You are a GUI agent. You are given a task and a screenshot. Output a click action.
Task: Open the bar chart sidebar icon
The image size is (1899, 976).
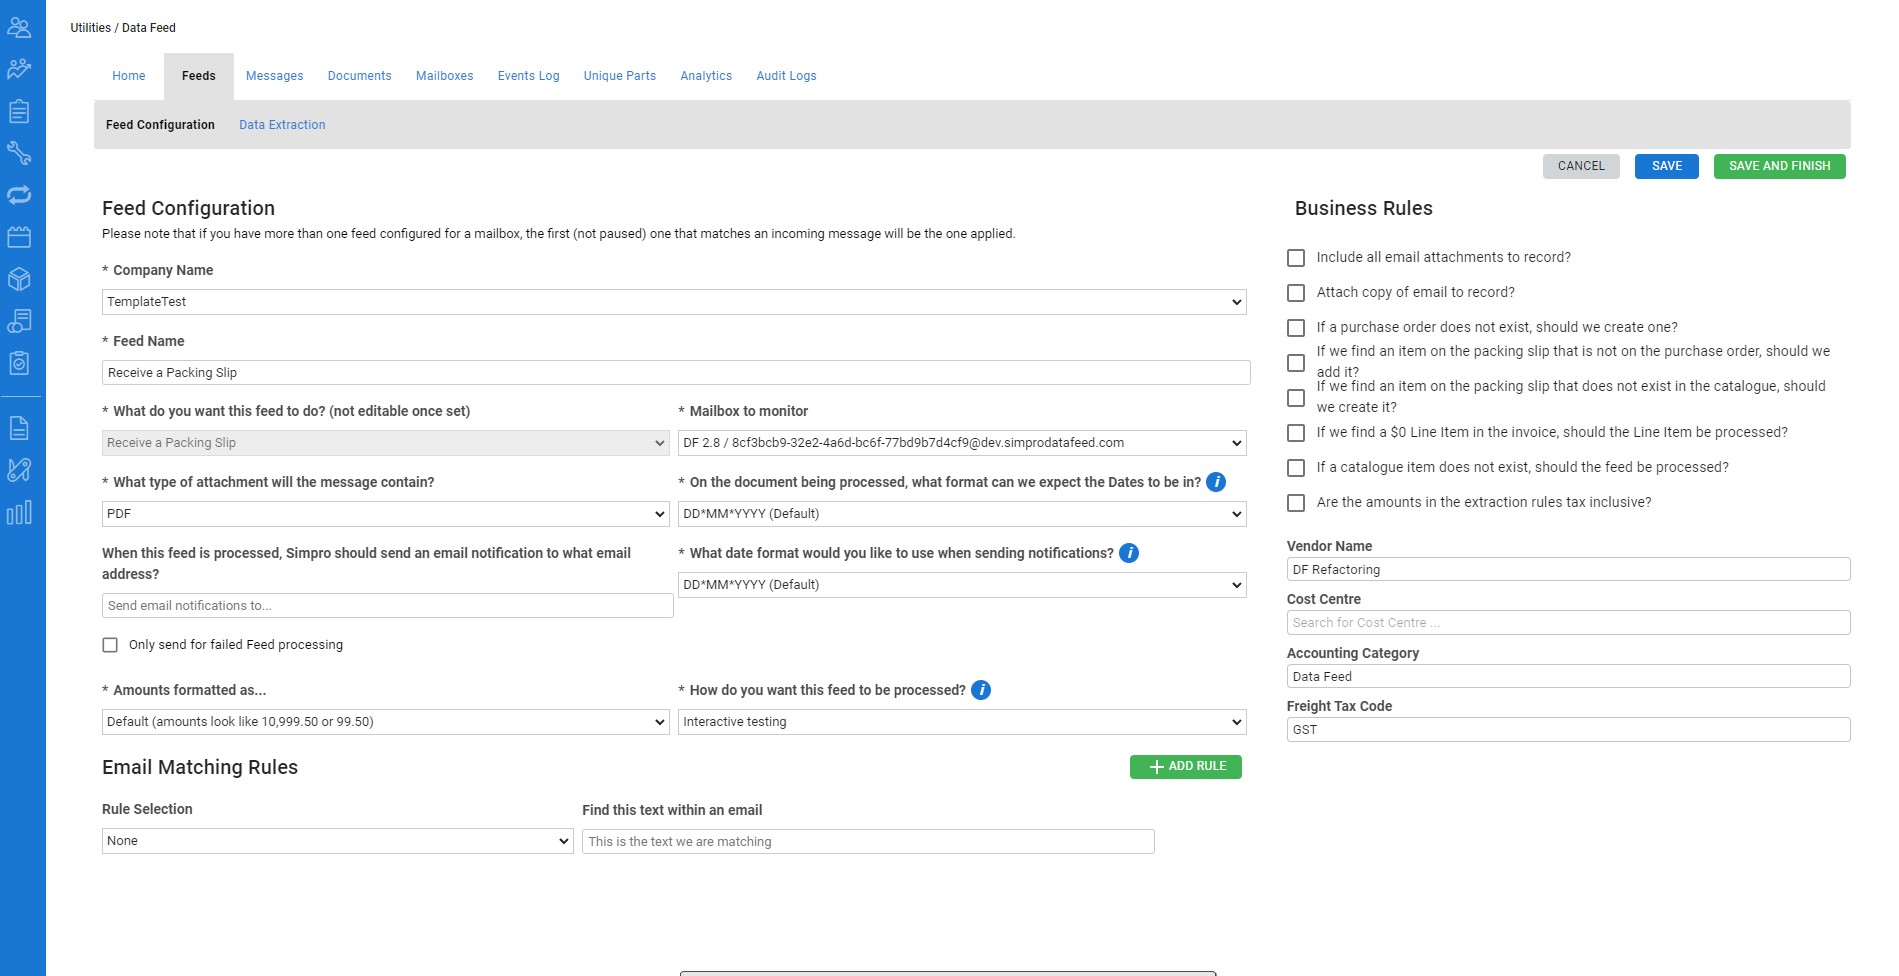pos(19,513)
